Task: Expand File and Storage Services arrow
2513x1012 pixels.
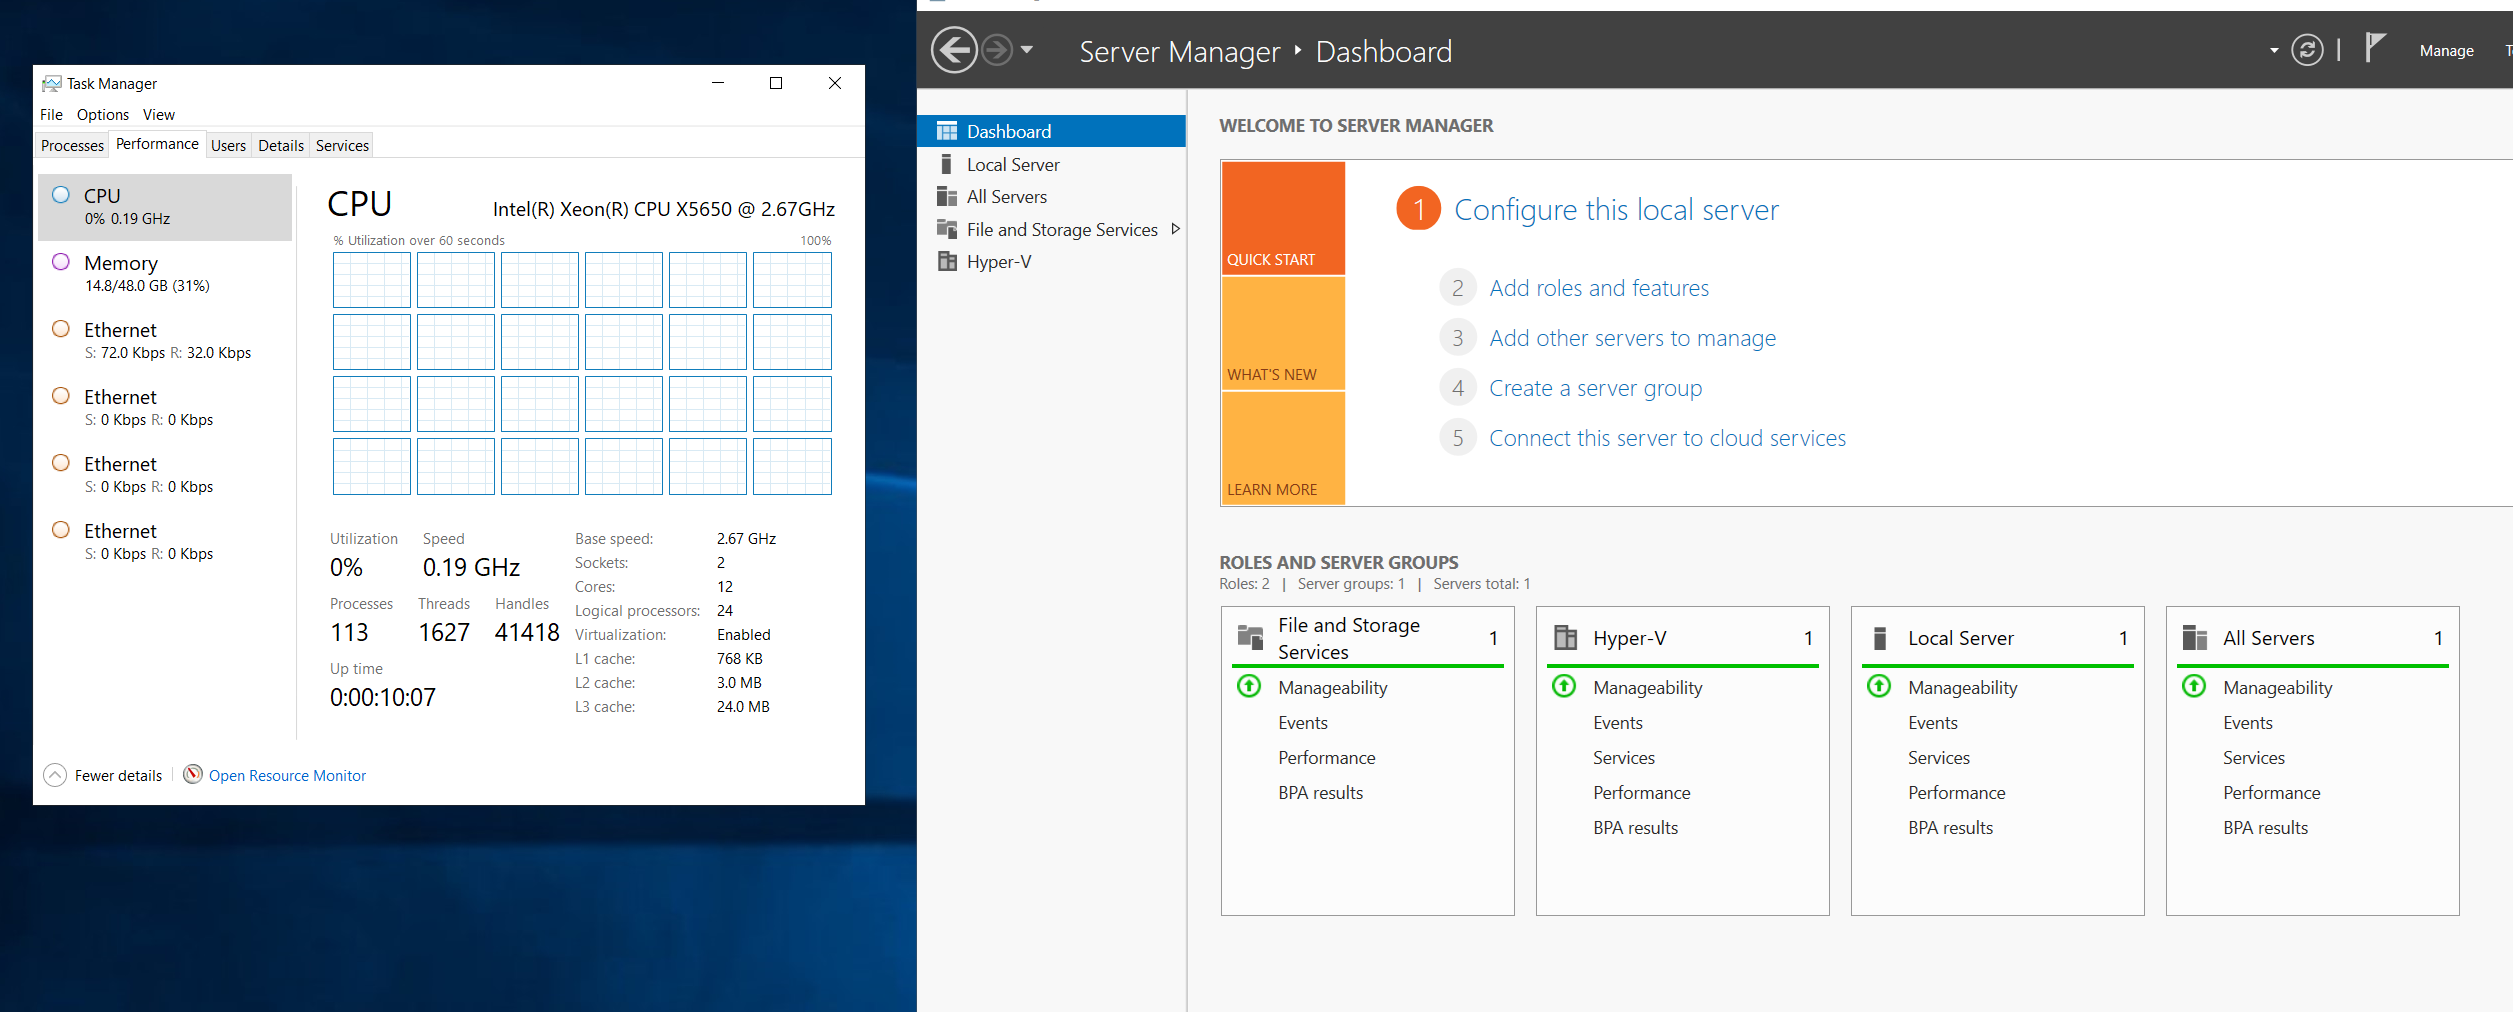Action: point(1175,229)
